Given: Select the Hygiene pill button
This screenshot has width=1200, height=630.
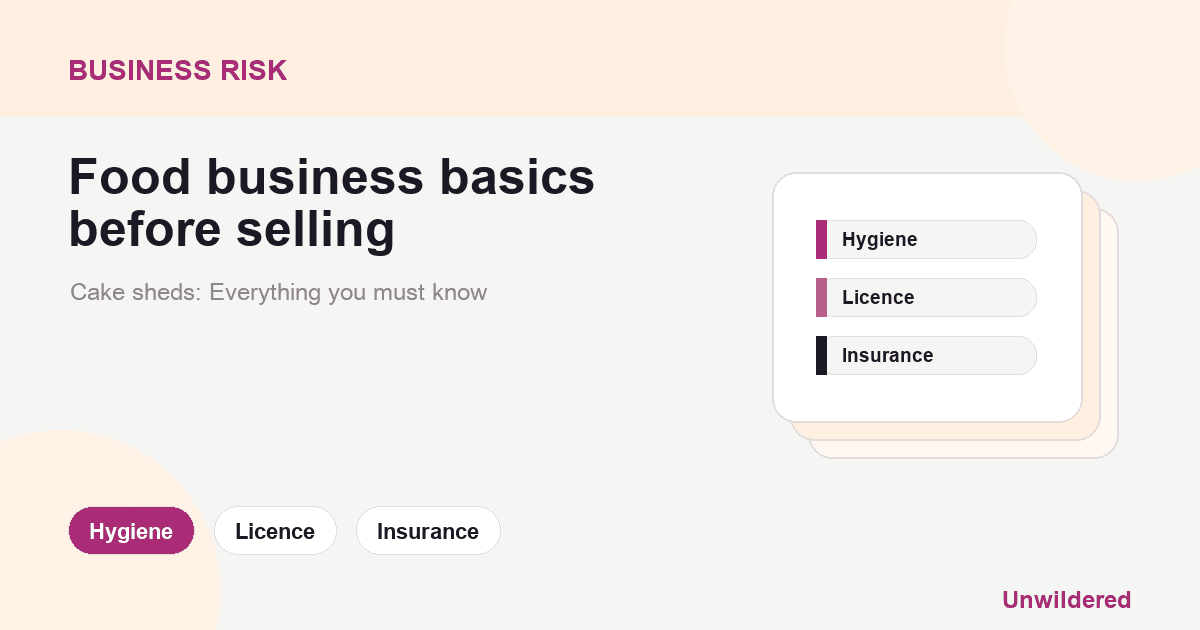Looking at the screenshot, I should (131, 531).
